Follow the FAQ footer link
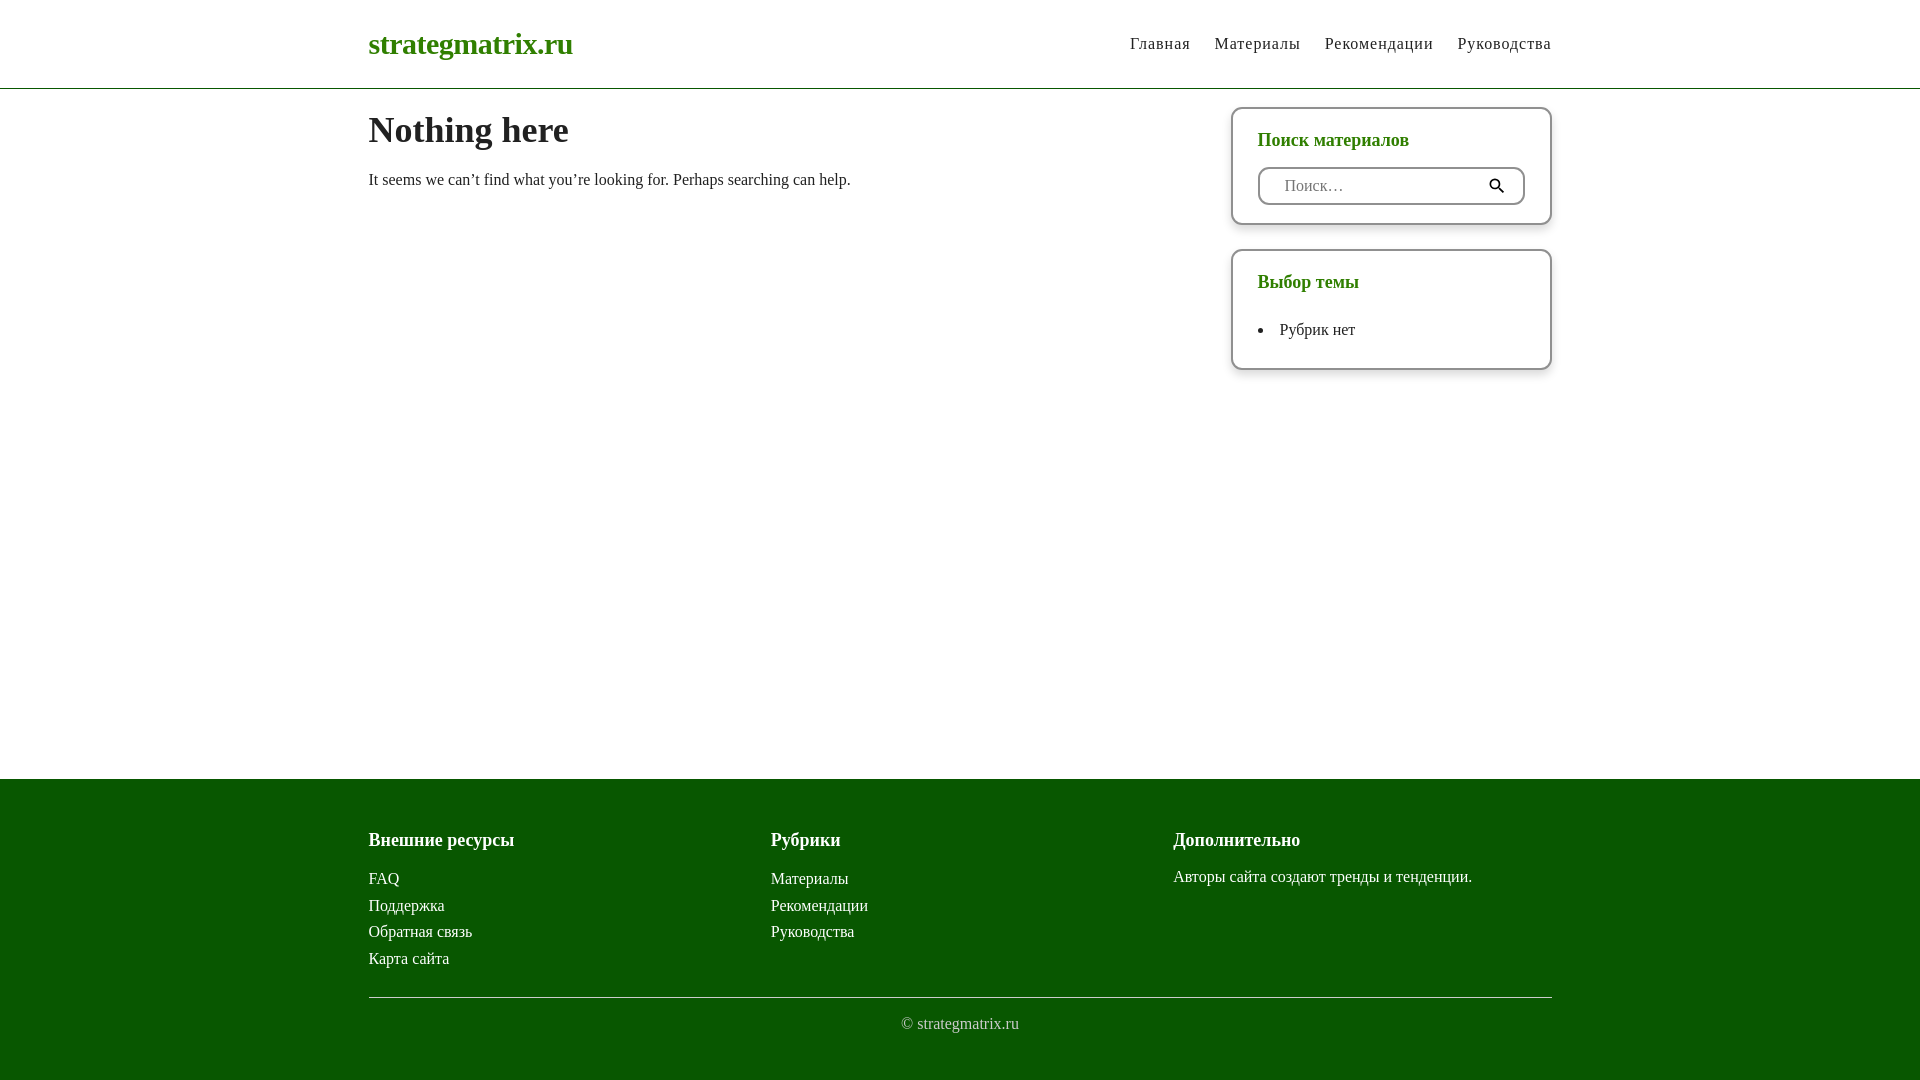 click(x=384, y=879)
